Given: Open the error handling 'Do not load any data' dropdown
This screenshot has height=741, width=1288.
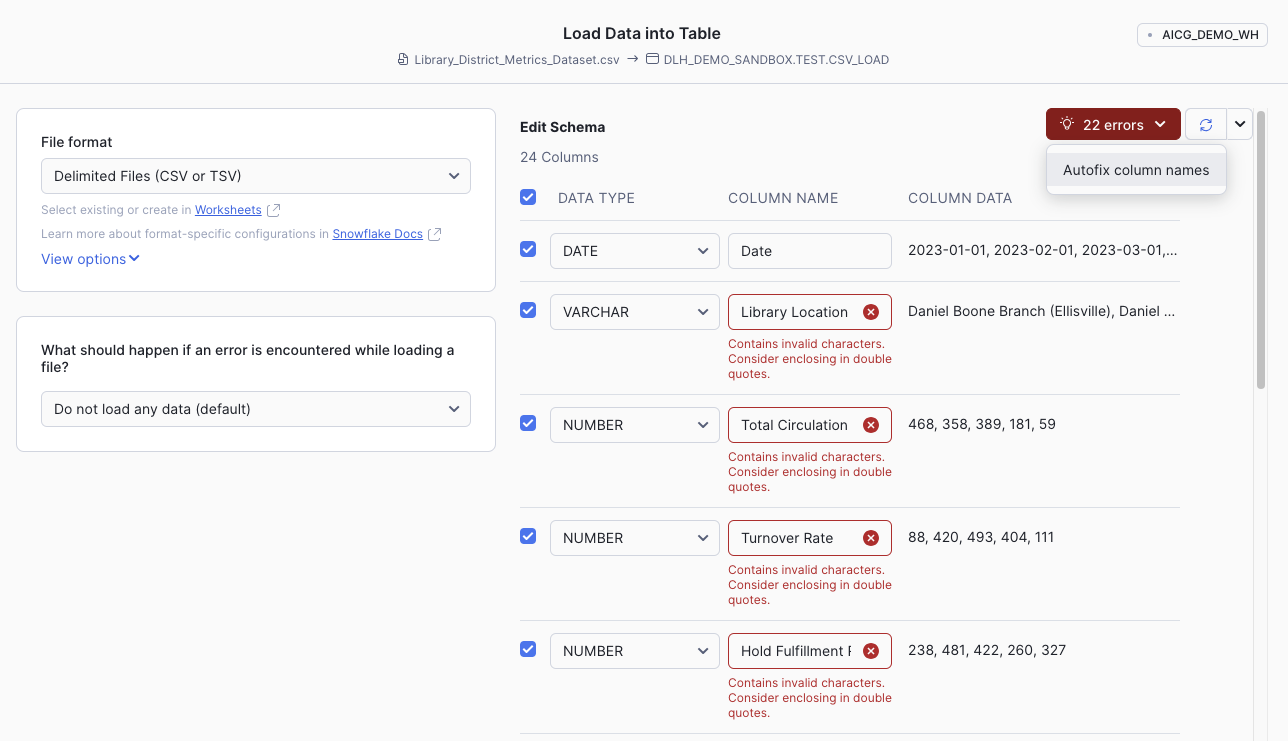Looking at the screenshot, I should (x=256, y=409).
